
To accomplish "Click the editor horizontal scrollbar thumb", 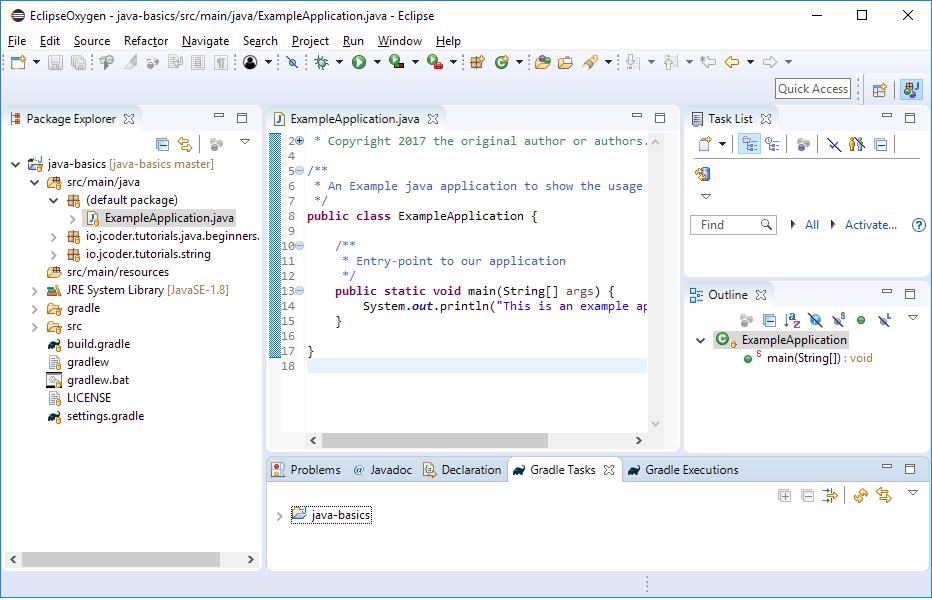I will click(434, 441).
